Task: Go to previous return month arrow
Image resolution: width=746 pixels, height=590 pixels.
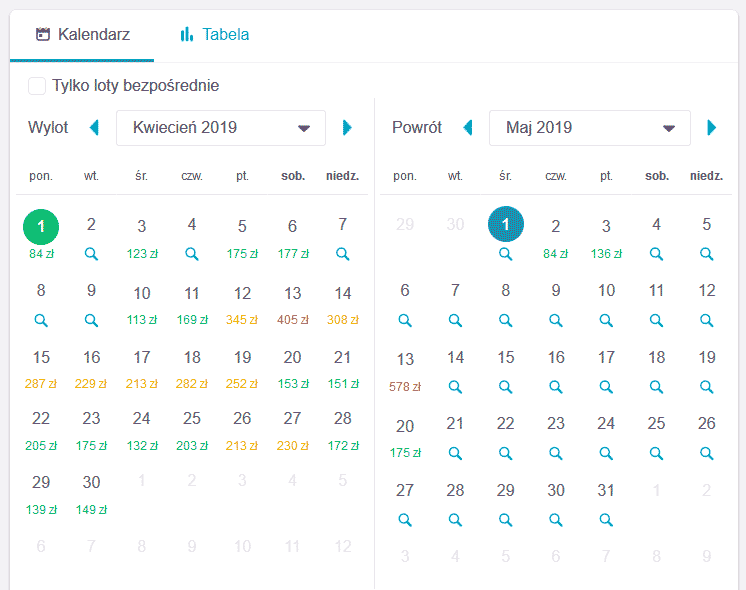Action: [x=468, y=128]
